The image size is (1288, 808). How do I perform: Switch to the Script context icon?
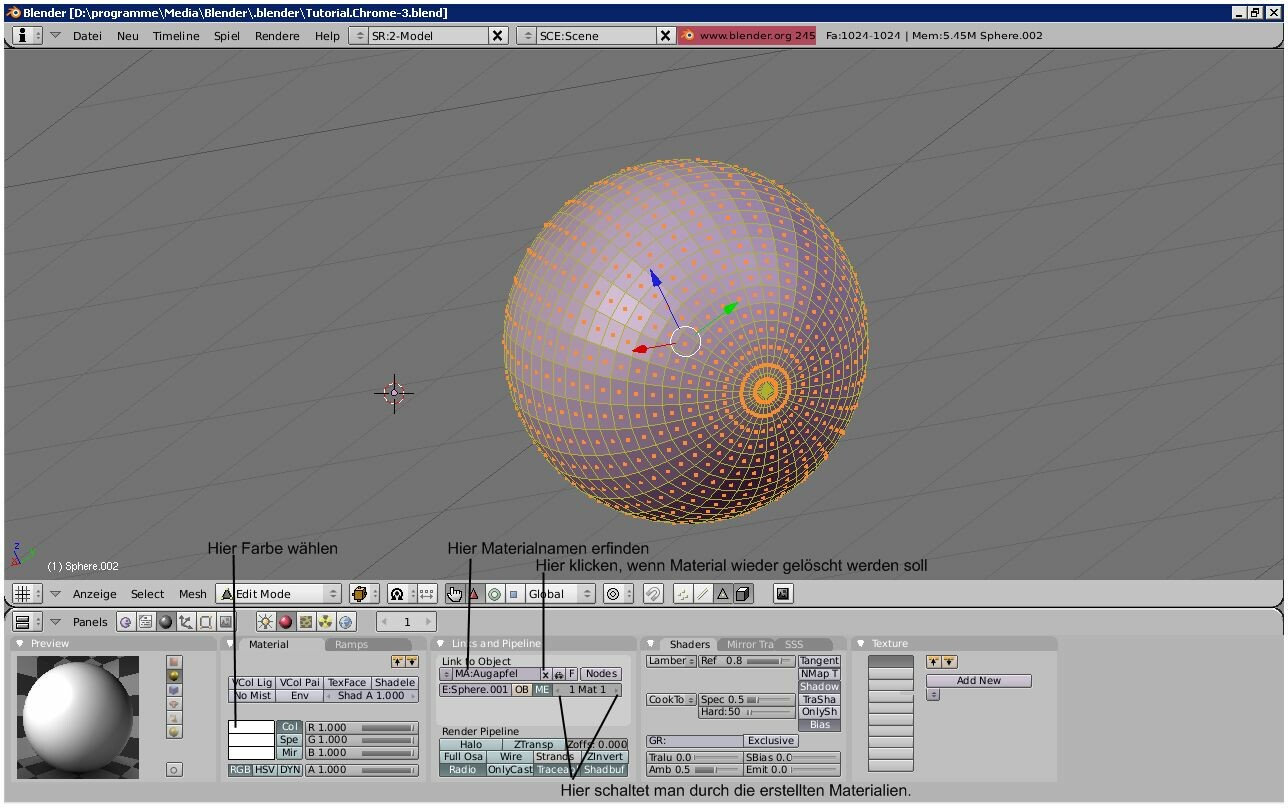coord(145,622)
